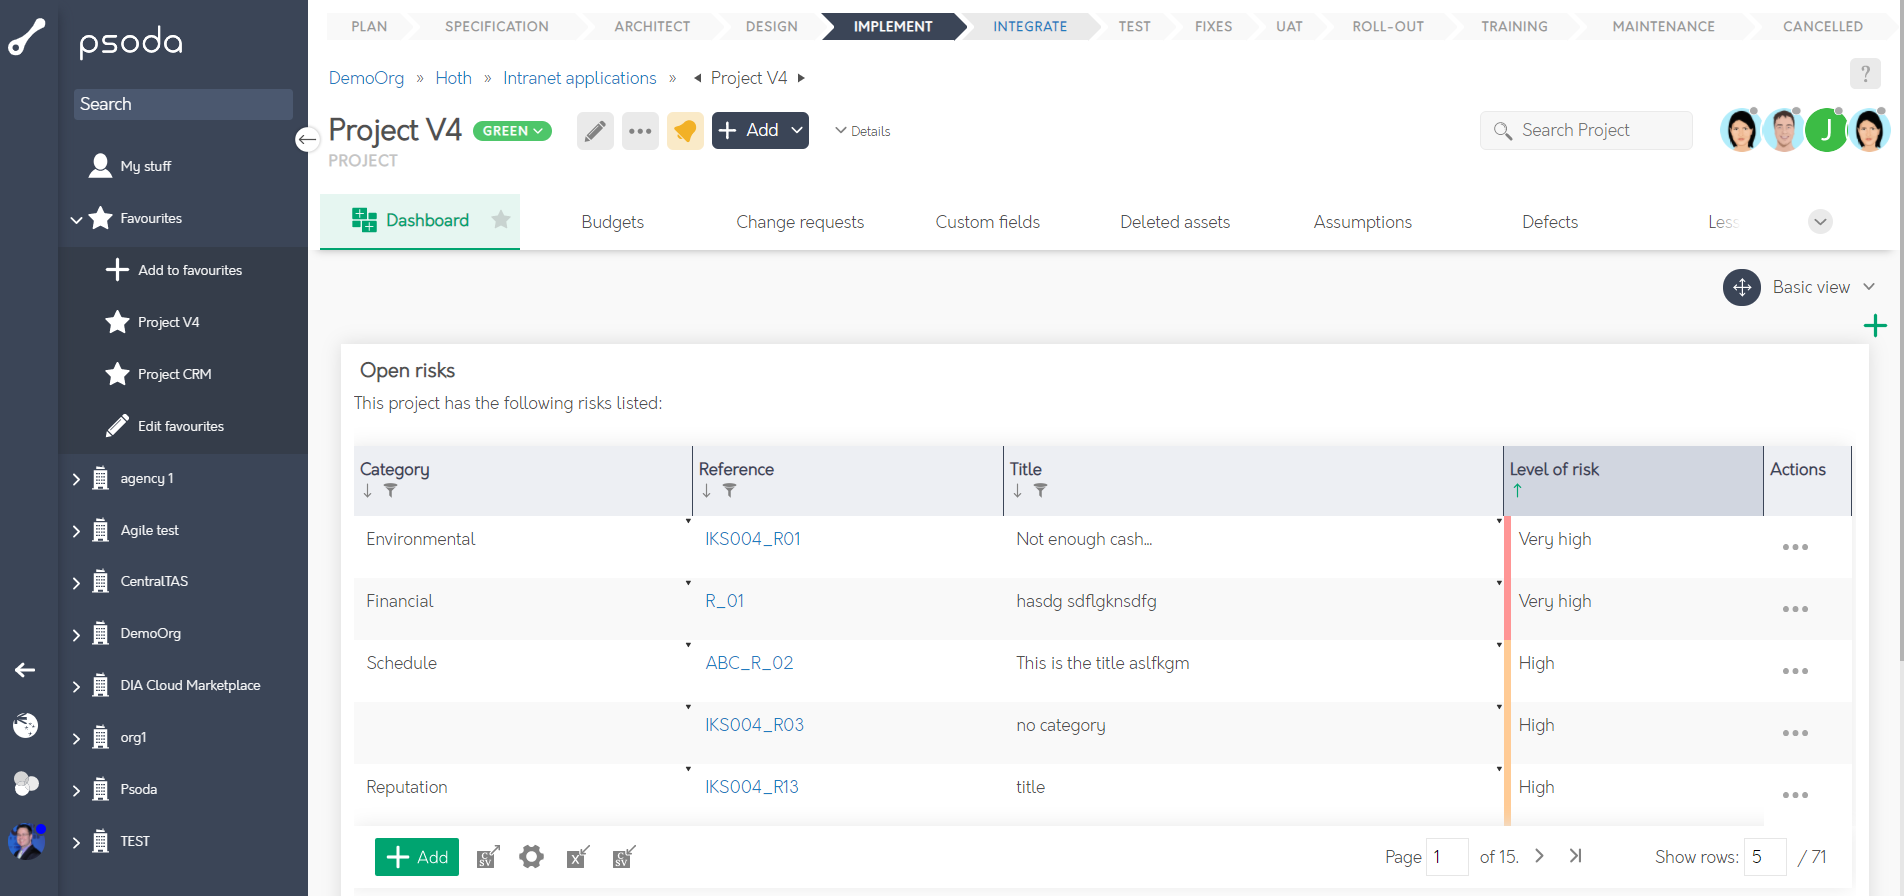Switch to the Budgets tab
This screenshot has height=896, width=1904.
pos(612,222)
